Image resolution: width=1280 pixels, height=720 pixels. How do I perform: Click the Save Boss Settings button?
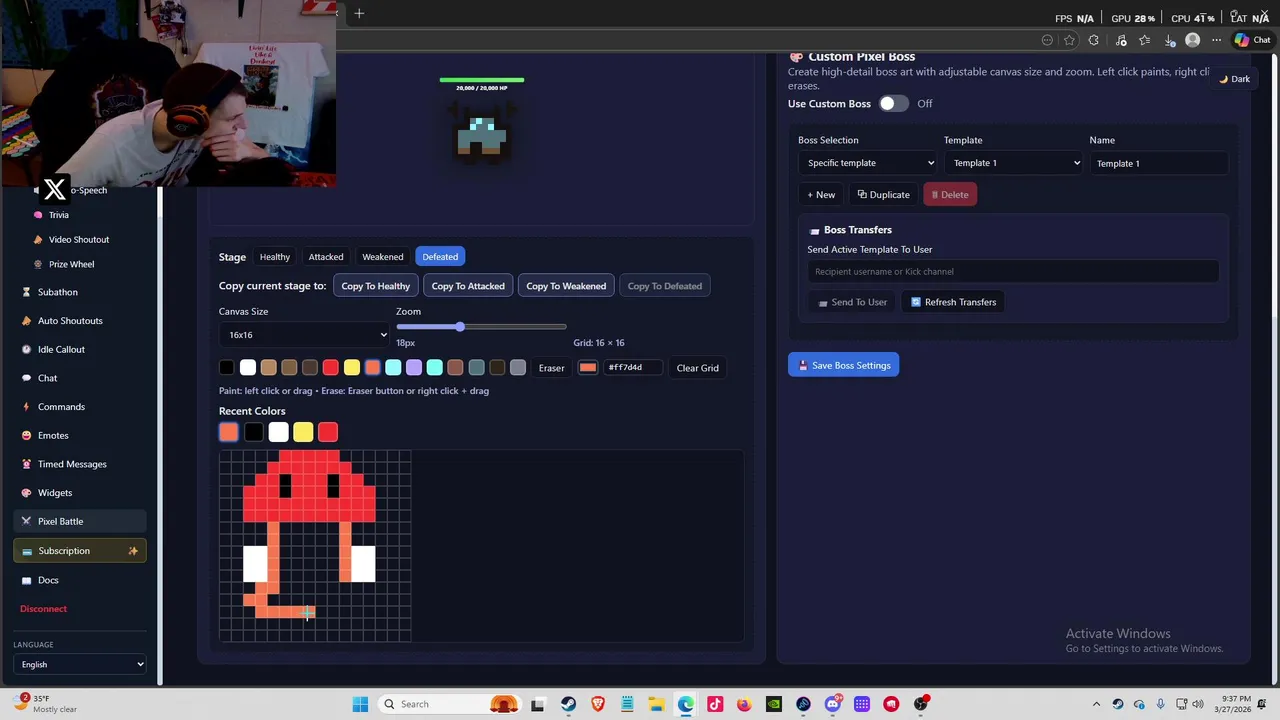(x=843, y=366)
